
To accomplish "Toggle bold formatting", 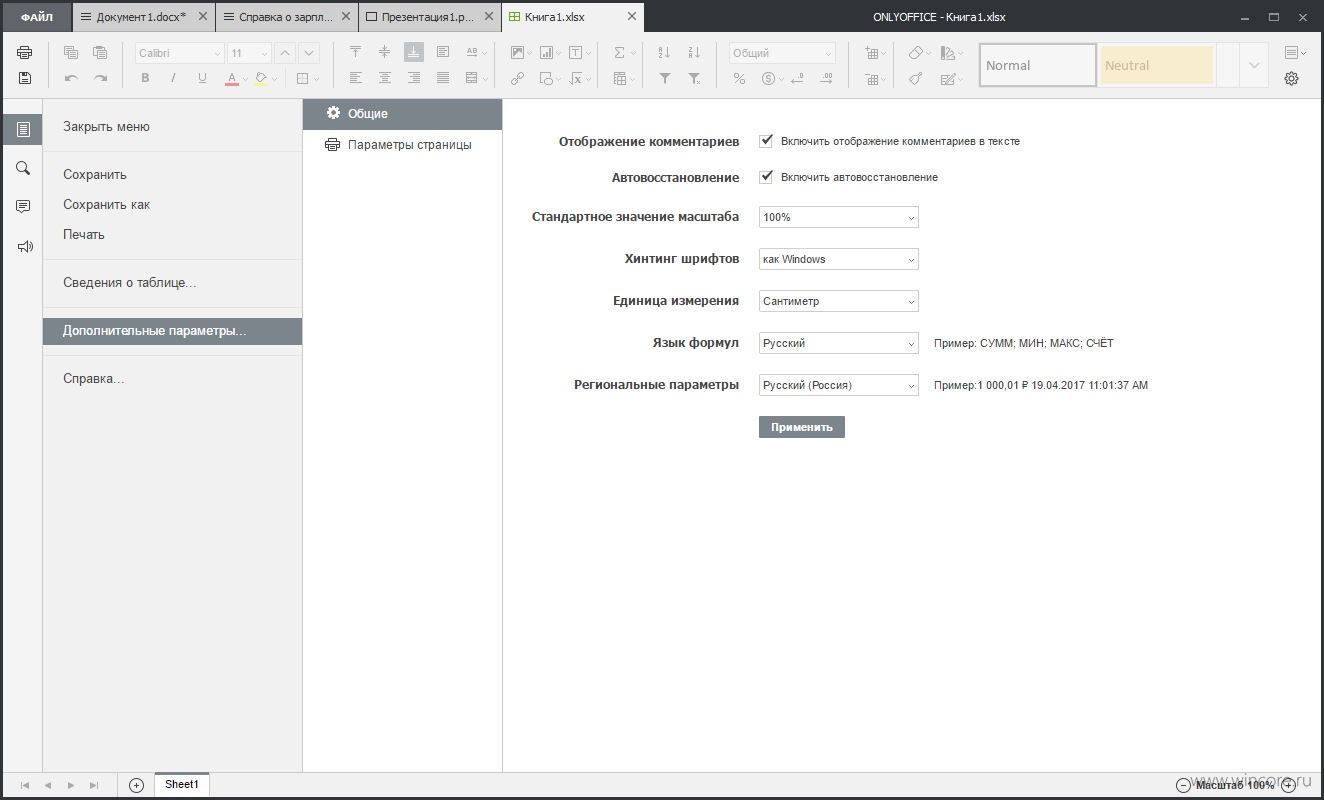I will tap(145, 78).
